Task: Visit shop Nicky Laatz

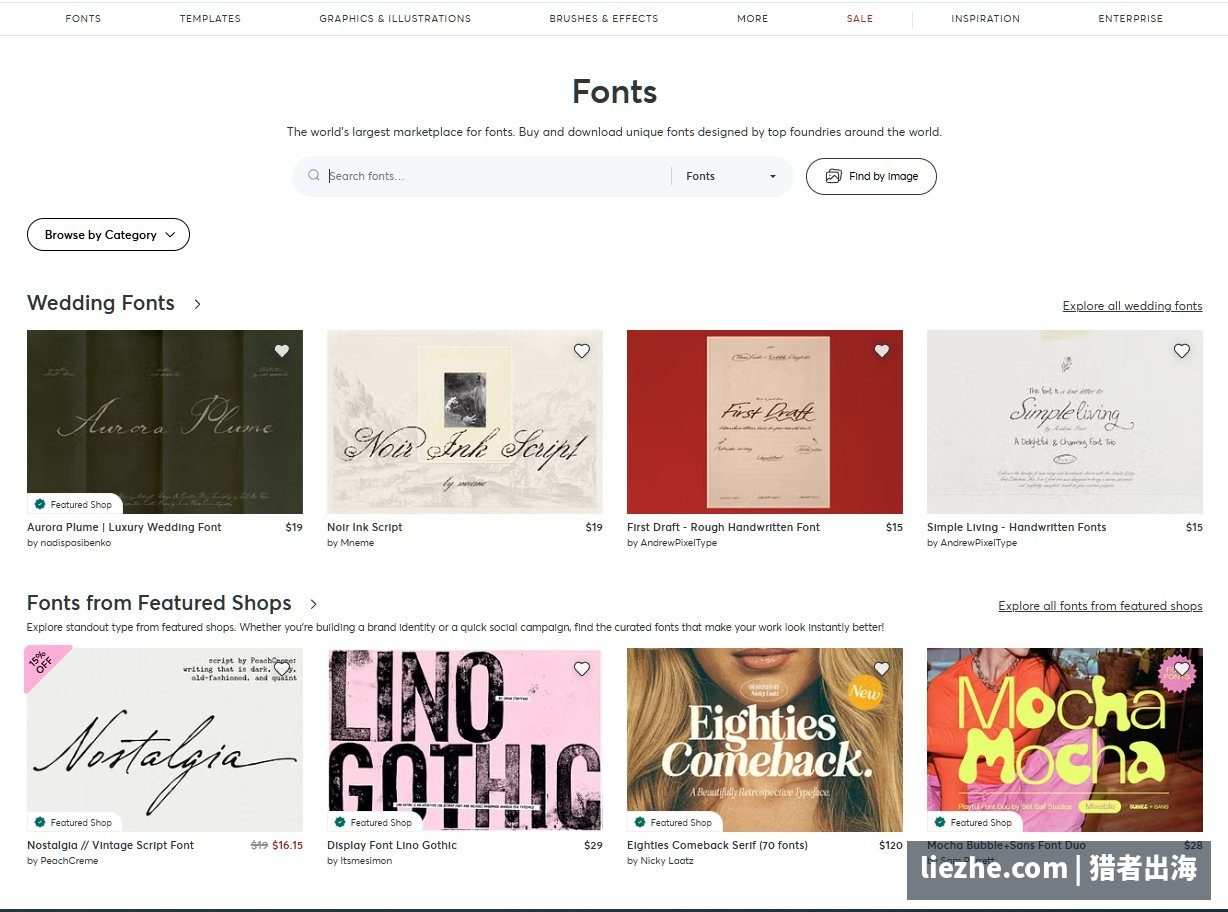Action: (666, 861)
